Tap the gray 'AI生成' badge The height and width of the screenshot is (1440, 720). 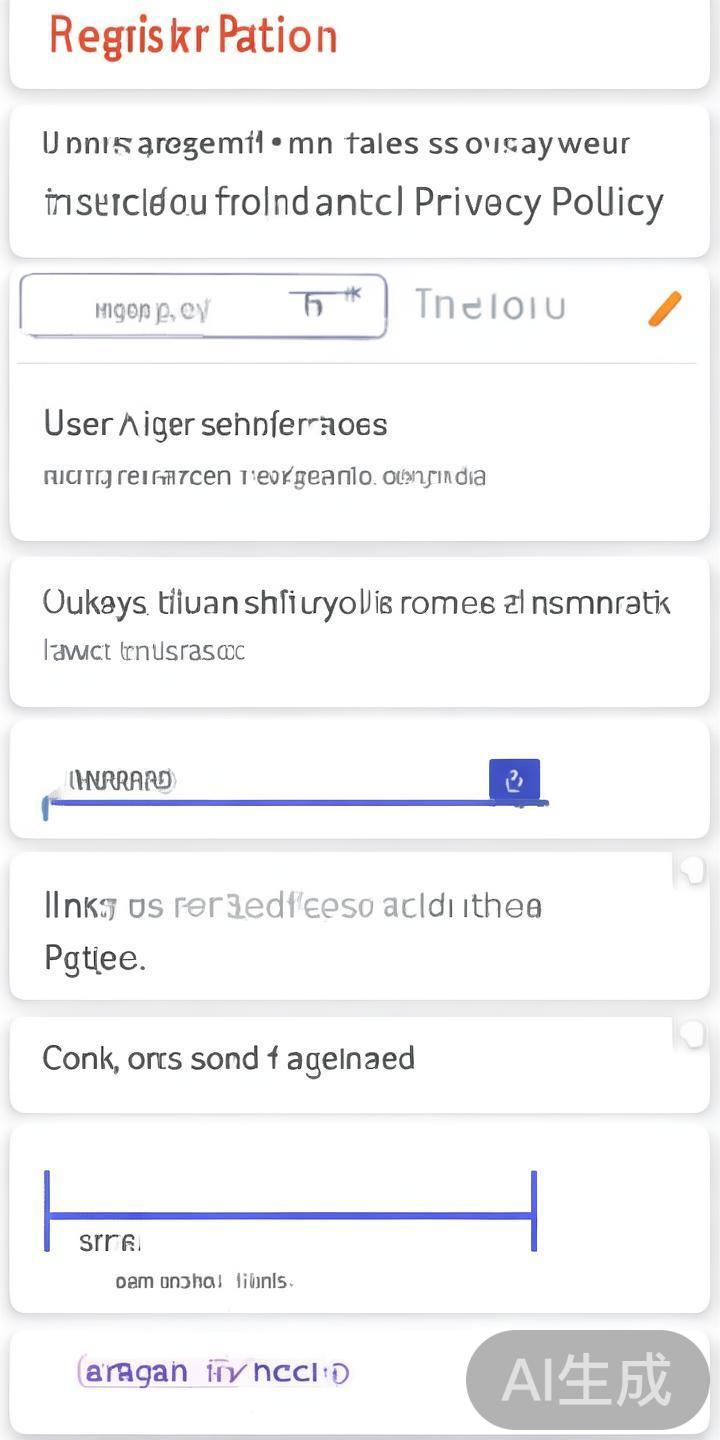[x=587, y=1380]
